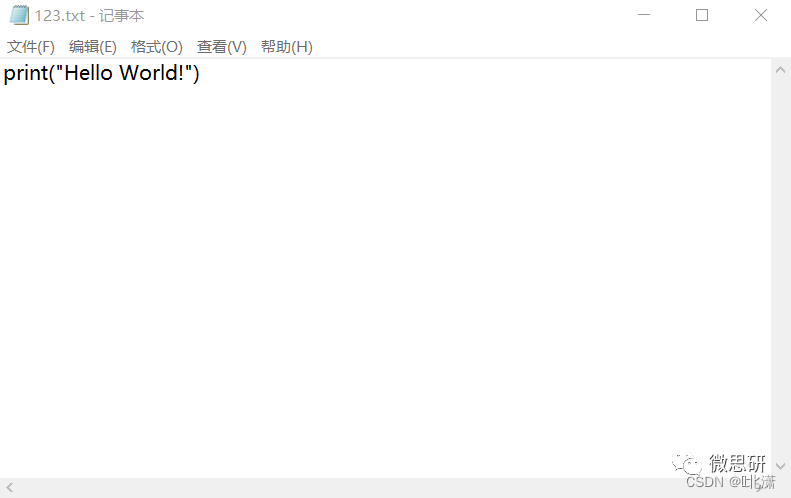Maximize the Notepad window
Image resolution: width=791 pixels, height=498 pixels.
pyautogui.click(x=702, y=16)
